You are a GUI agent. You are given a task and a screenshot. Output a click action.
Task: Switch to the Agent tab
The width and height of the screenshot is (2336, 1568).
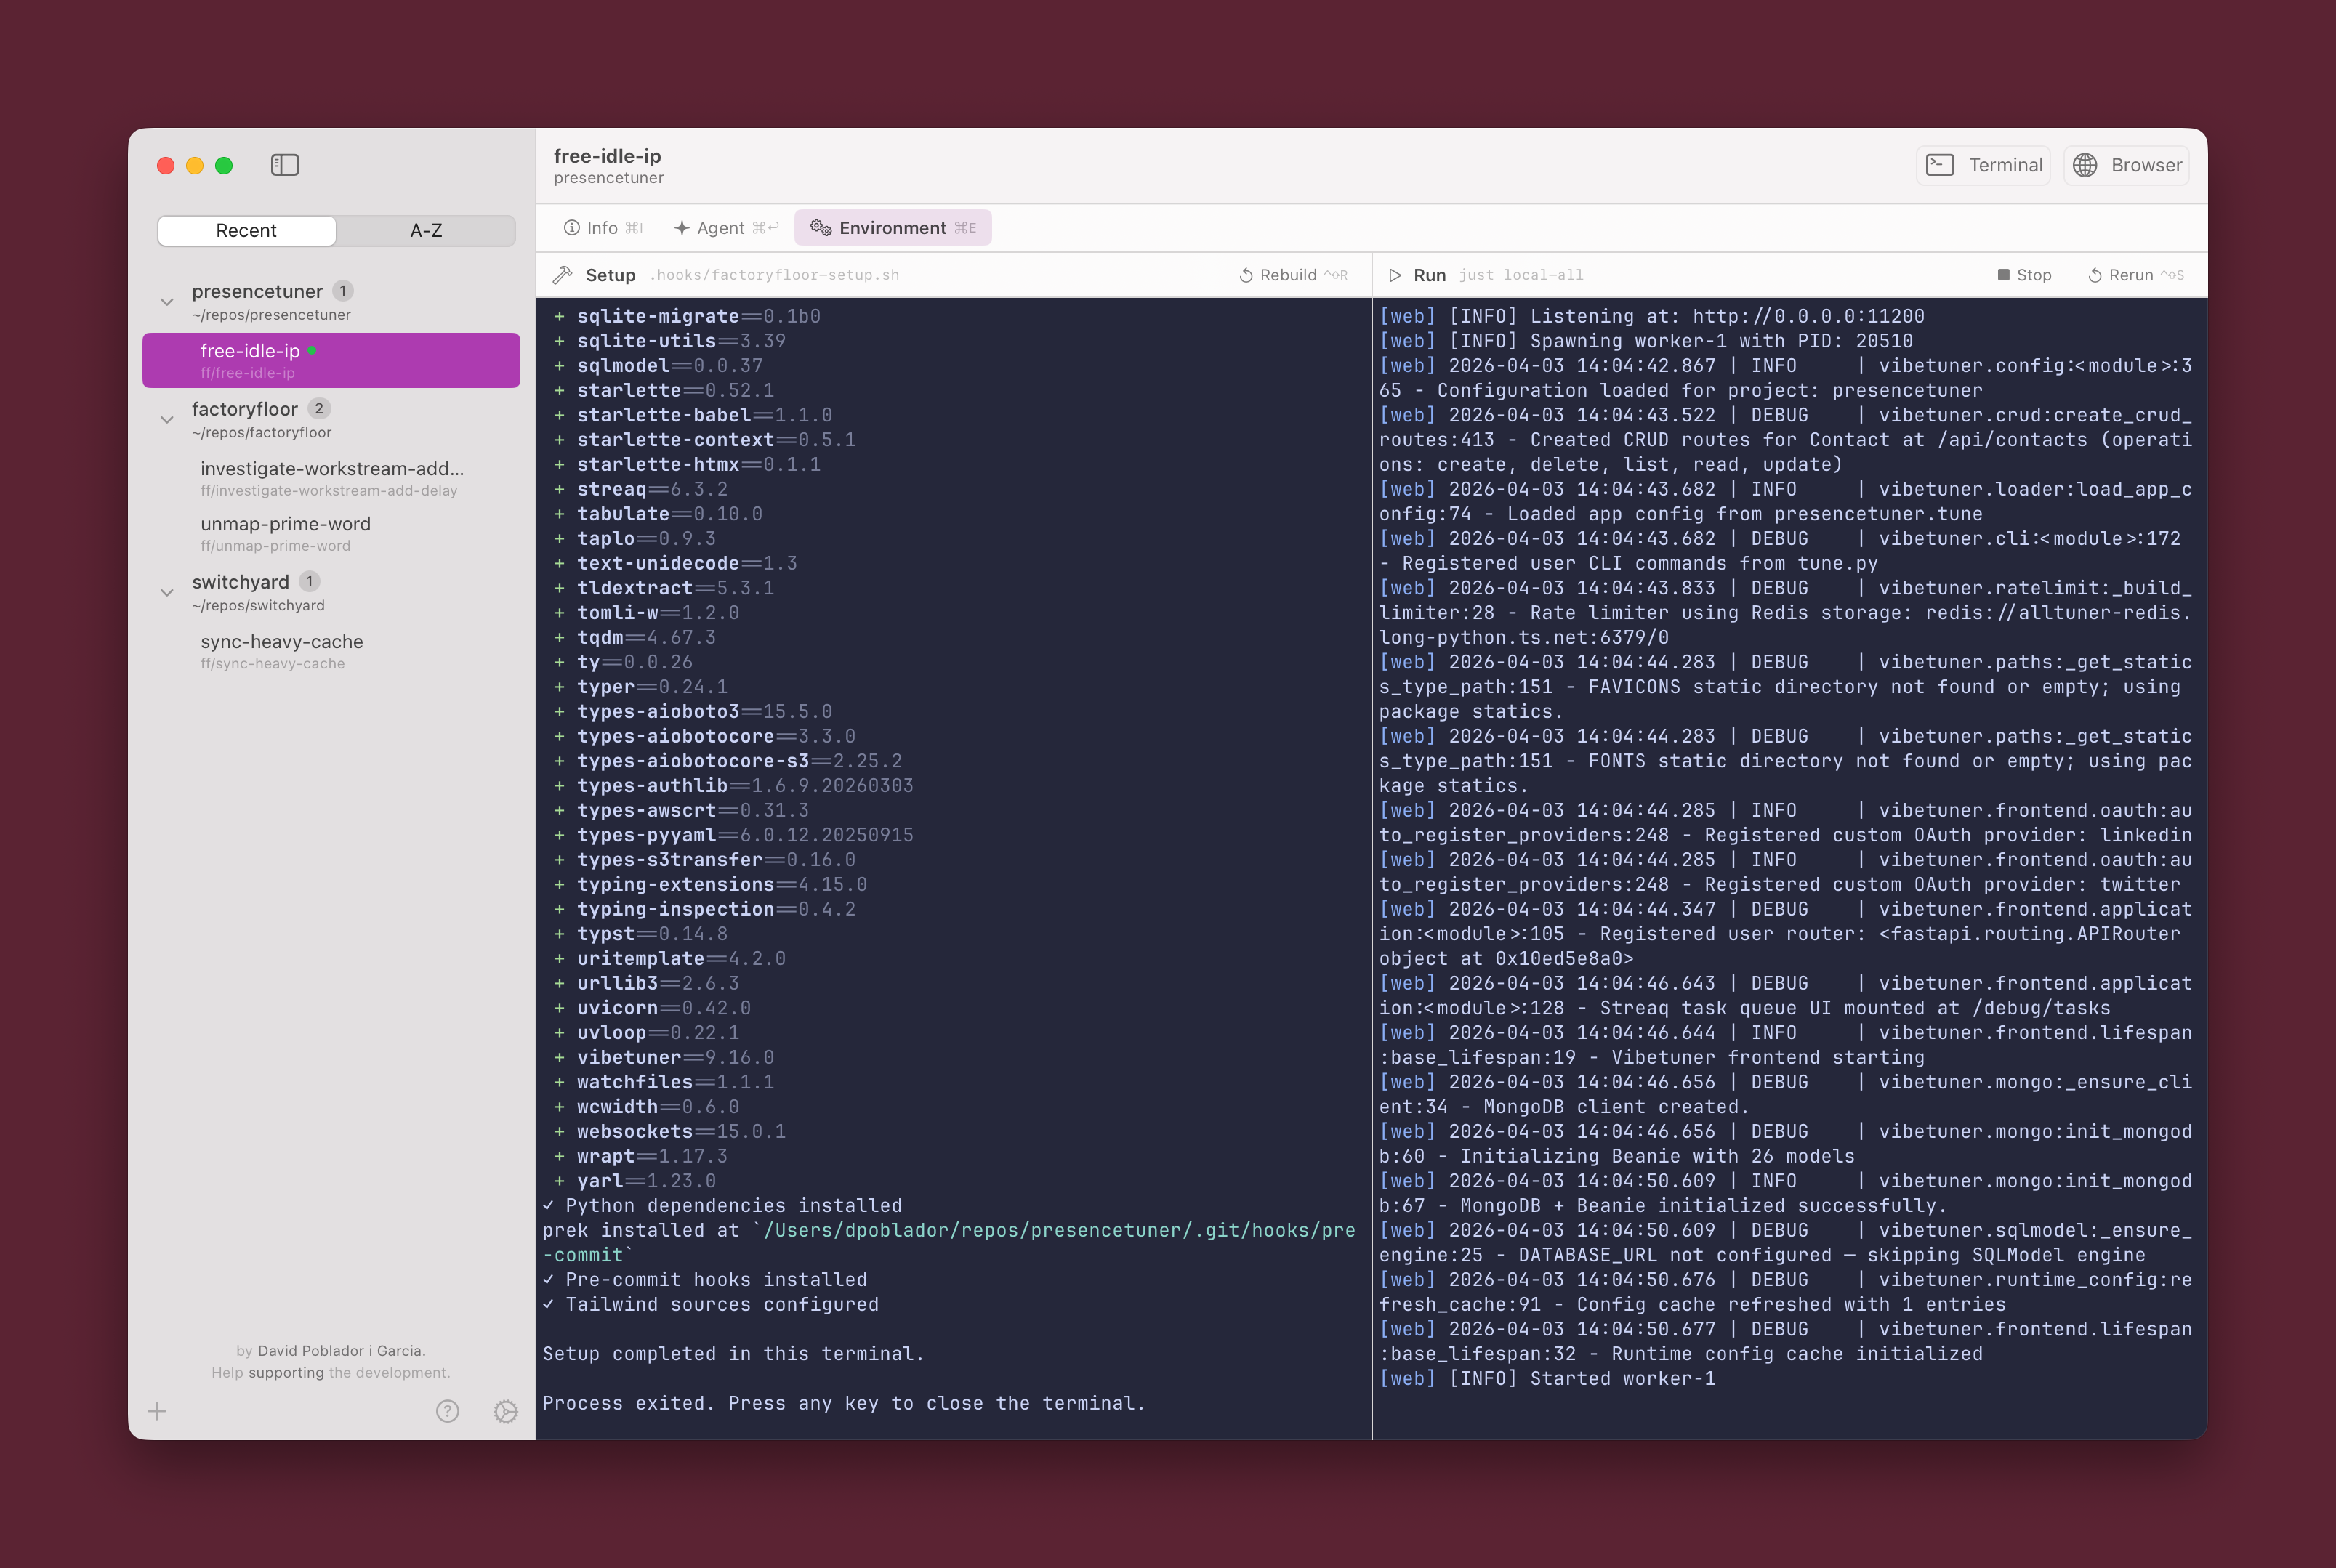[x=725, y=228]
